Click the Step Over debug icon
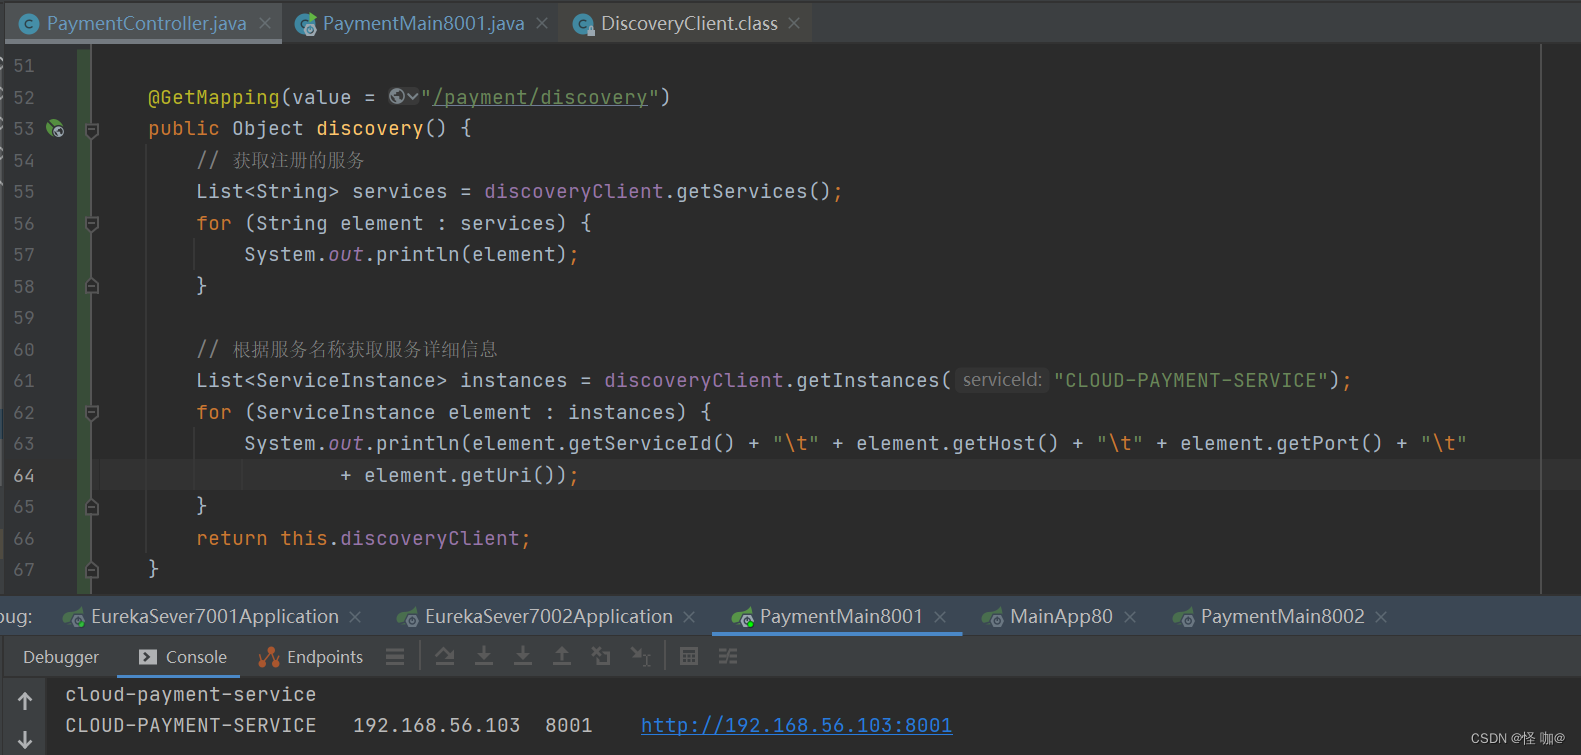This screenshot has width=1581, height=755. [x=445, y=657]
